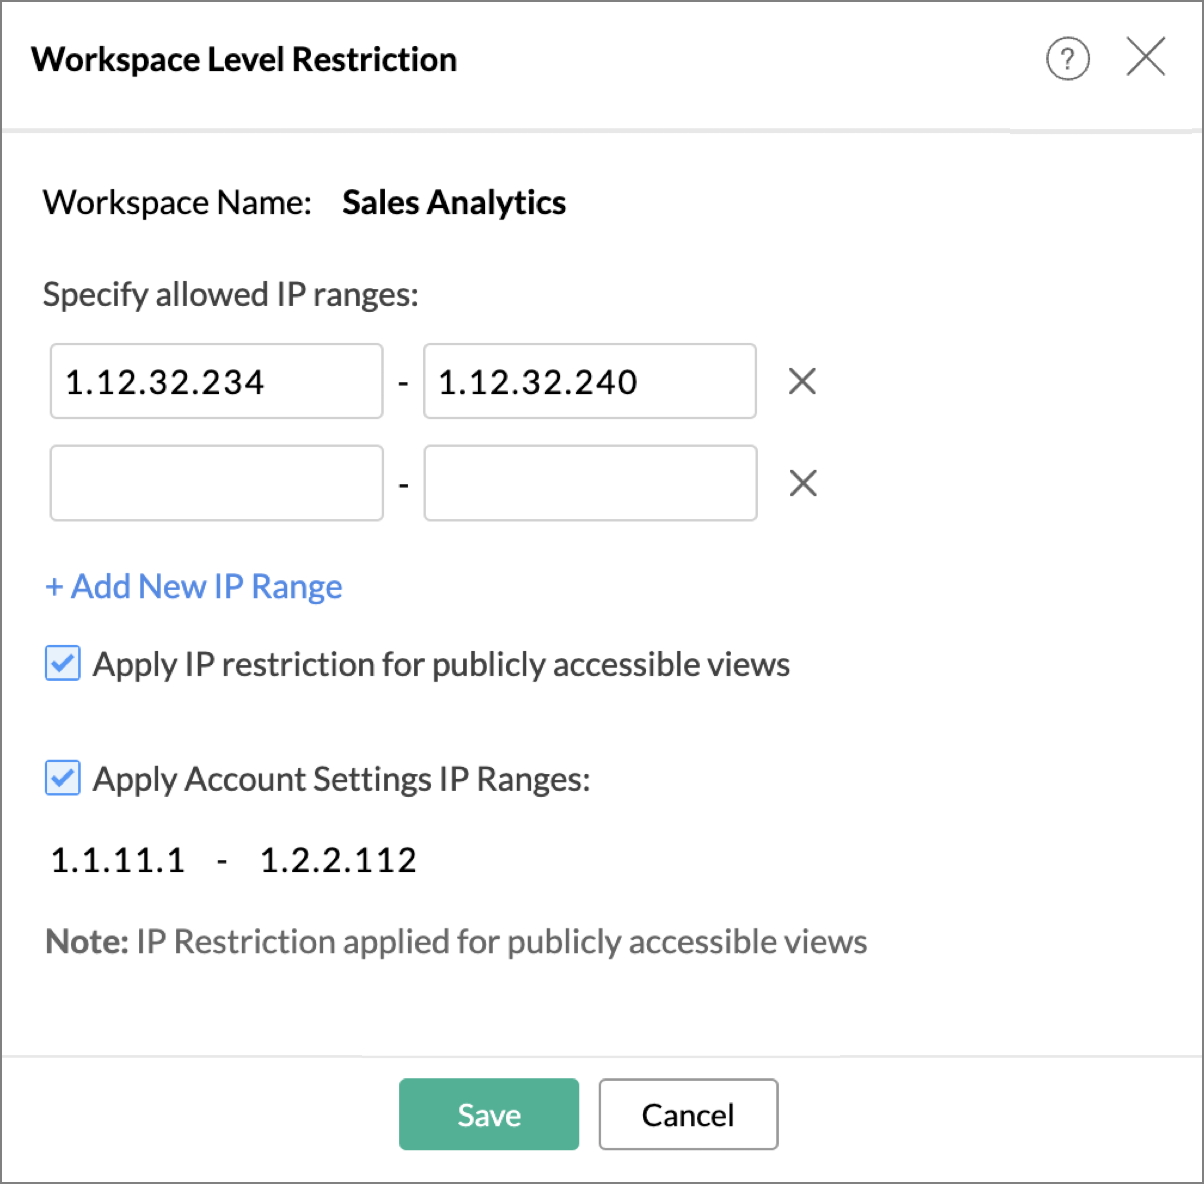This screenshot has width=1204, height=1184.
Task: Click the Note about IP Restriction applied
Action: [457, 942]
